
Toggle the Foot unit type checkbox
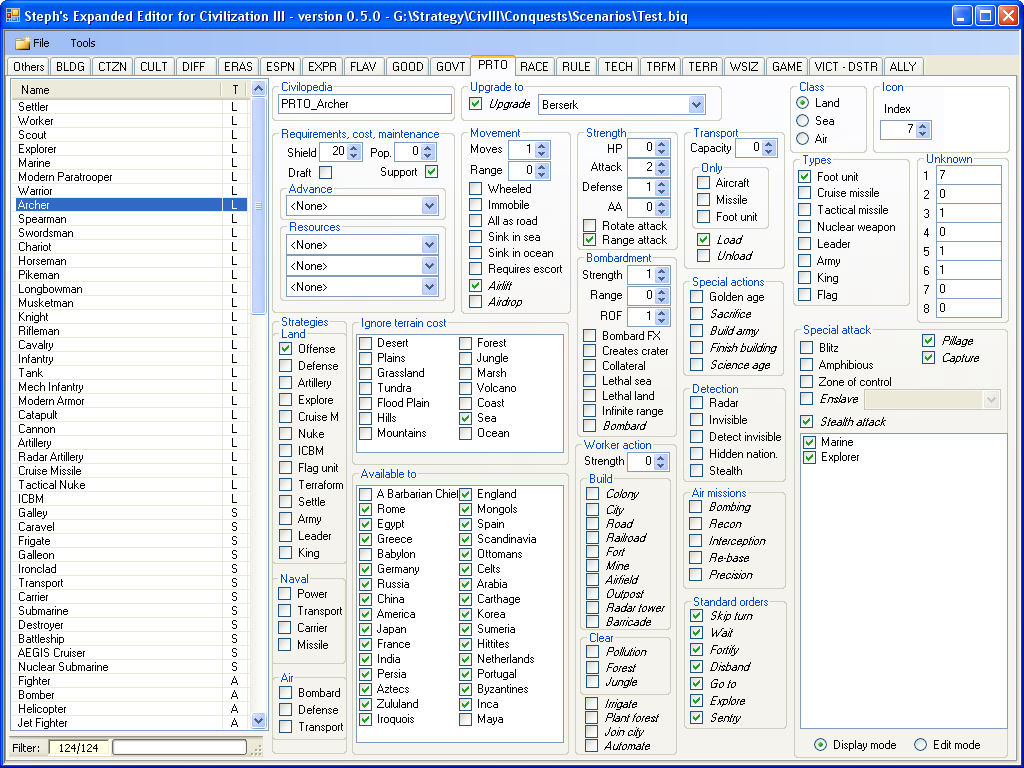(805, 176)
